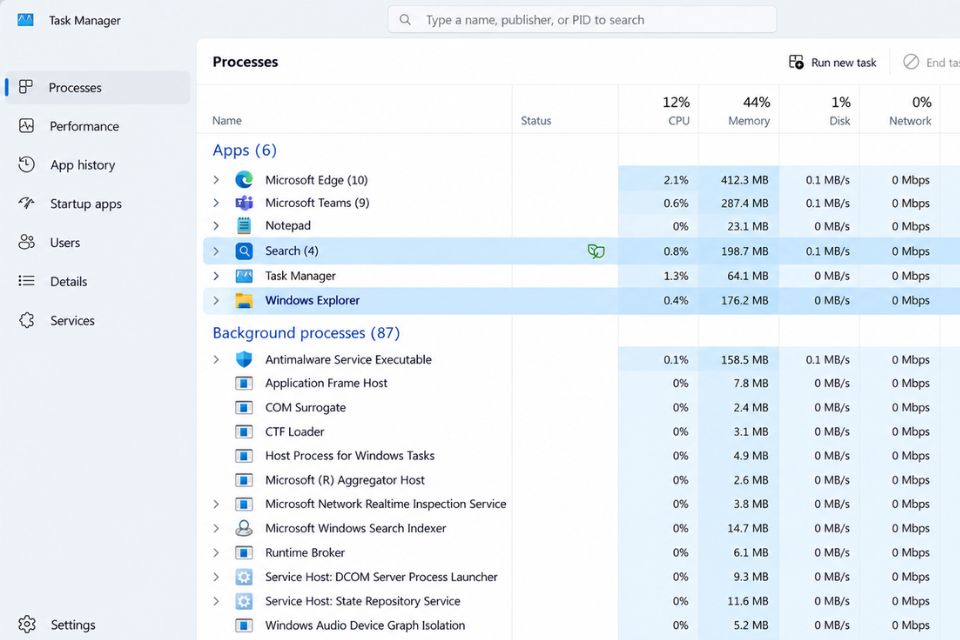Switch to the Details page
Image resolution: width=960 pixels, height=640 pixels.
[x=98, y=281]
